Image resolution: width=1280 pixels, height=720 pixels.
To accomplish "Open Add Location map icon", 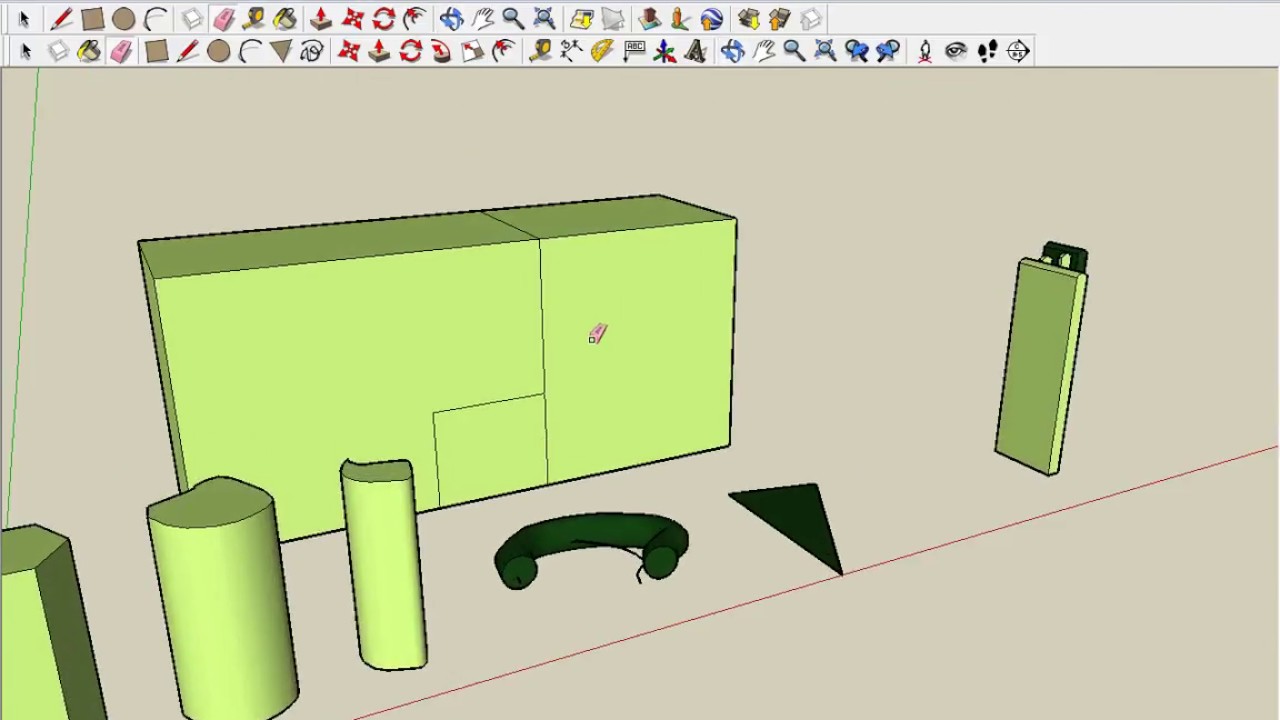I will [x=581, y=19].
